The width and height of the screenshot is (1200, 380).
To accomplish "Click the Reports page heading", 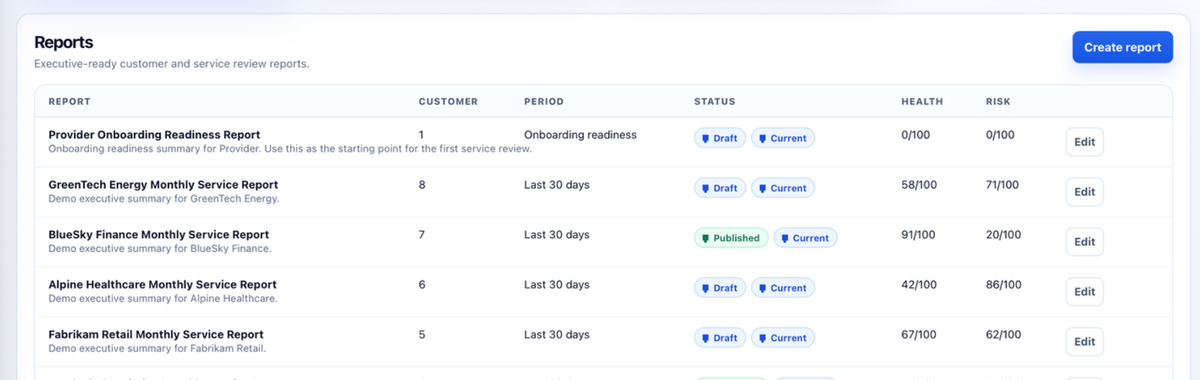I will click(64, 42).
